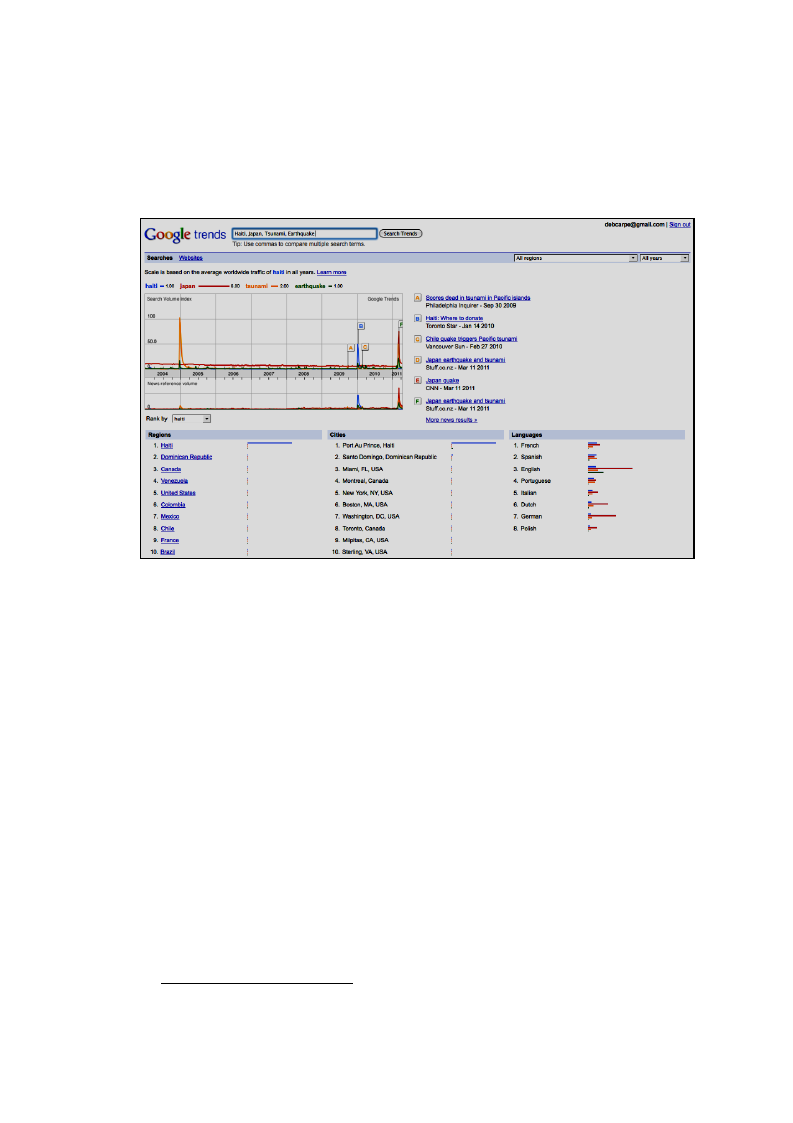Click the A flag marker on the search volume chart

click(x=351, y=347)
